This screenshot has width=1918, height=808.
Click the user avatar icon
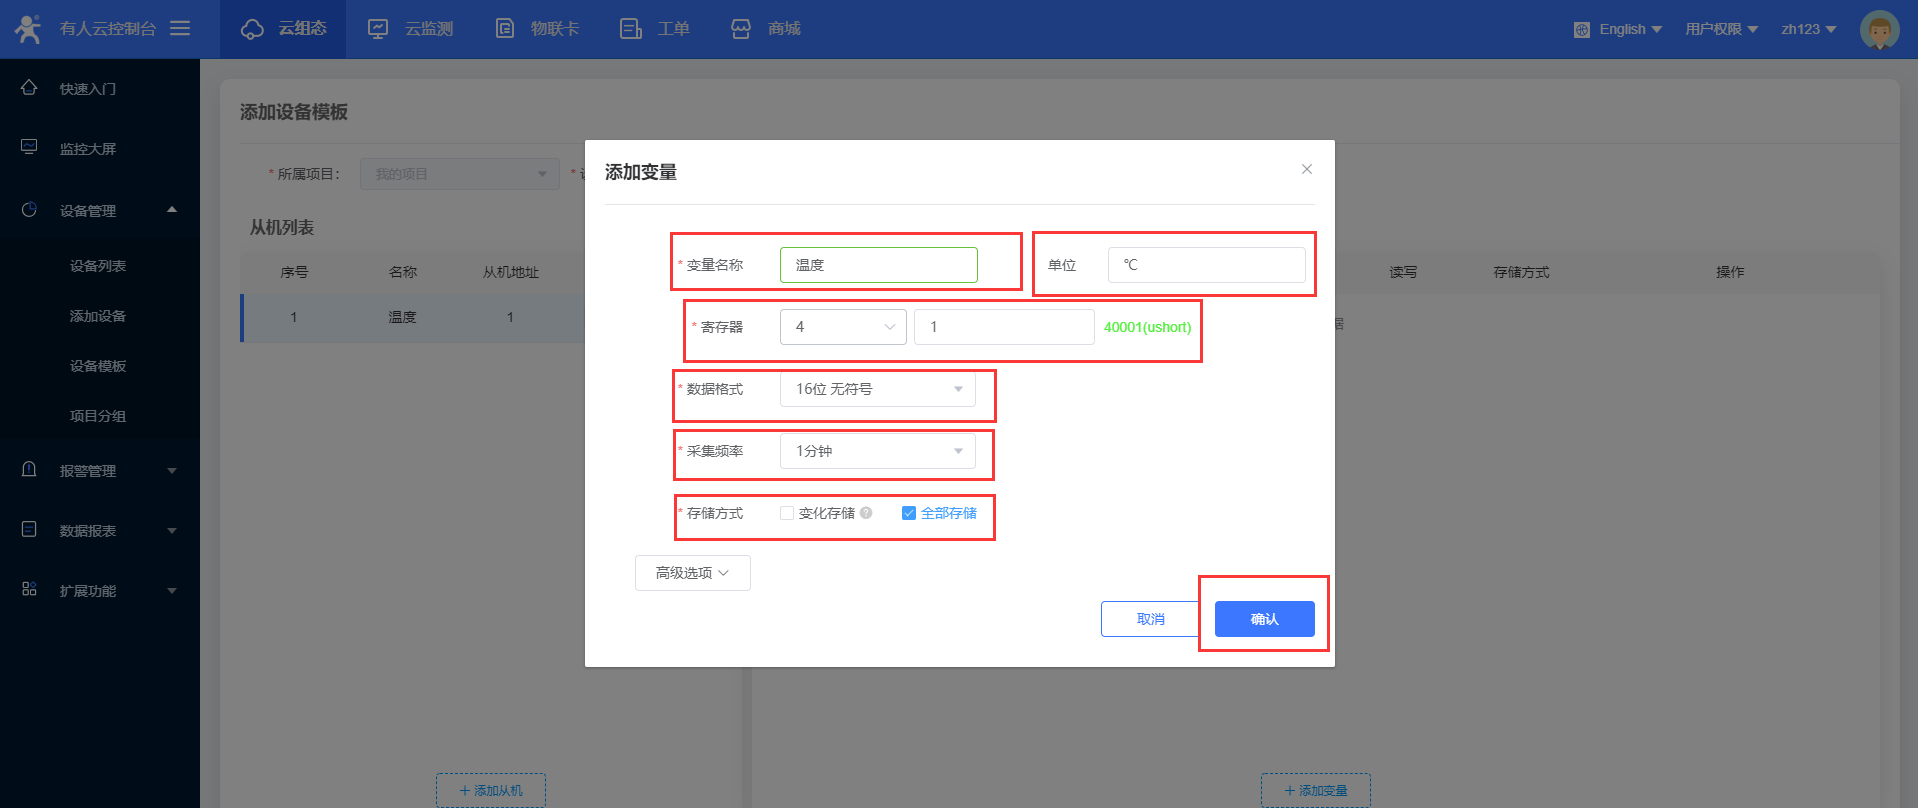coord(1879,30)
